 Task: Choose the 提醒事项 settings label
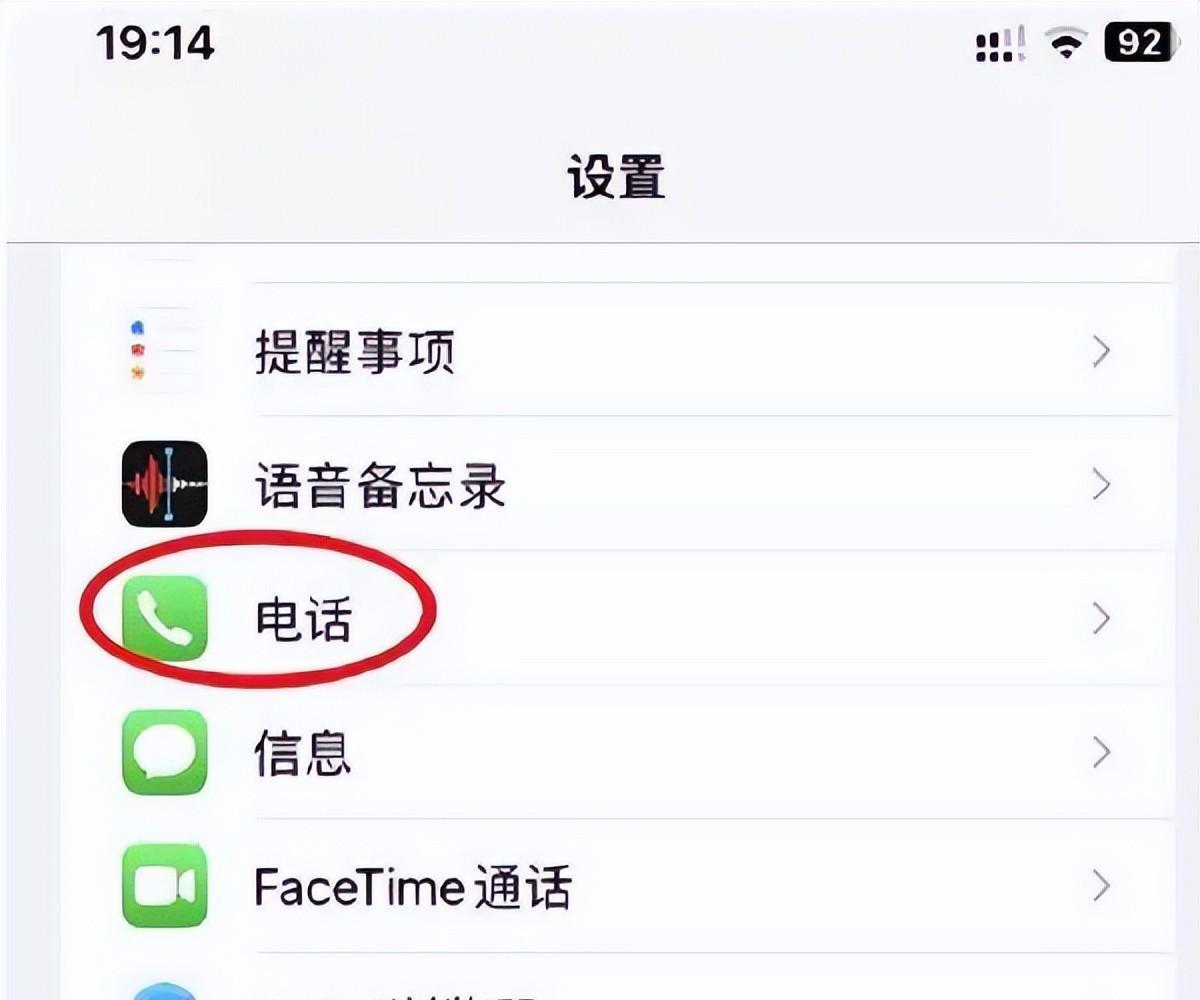355,351
